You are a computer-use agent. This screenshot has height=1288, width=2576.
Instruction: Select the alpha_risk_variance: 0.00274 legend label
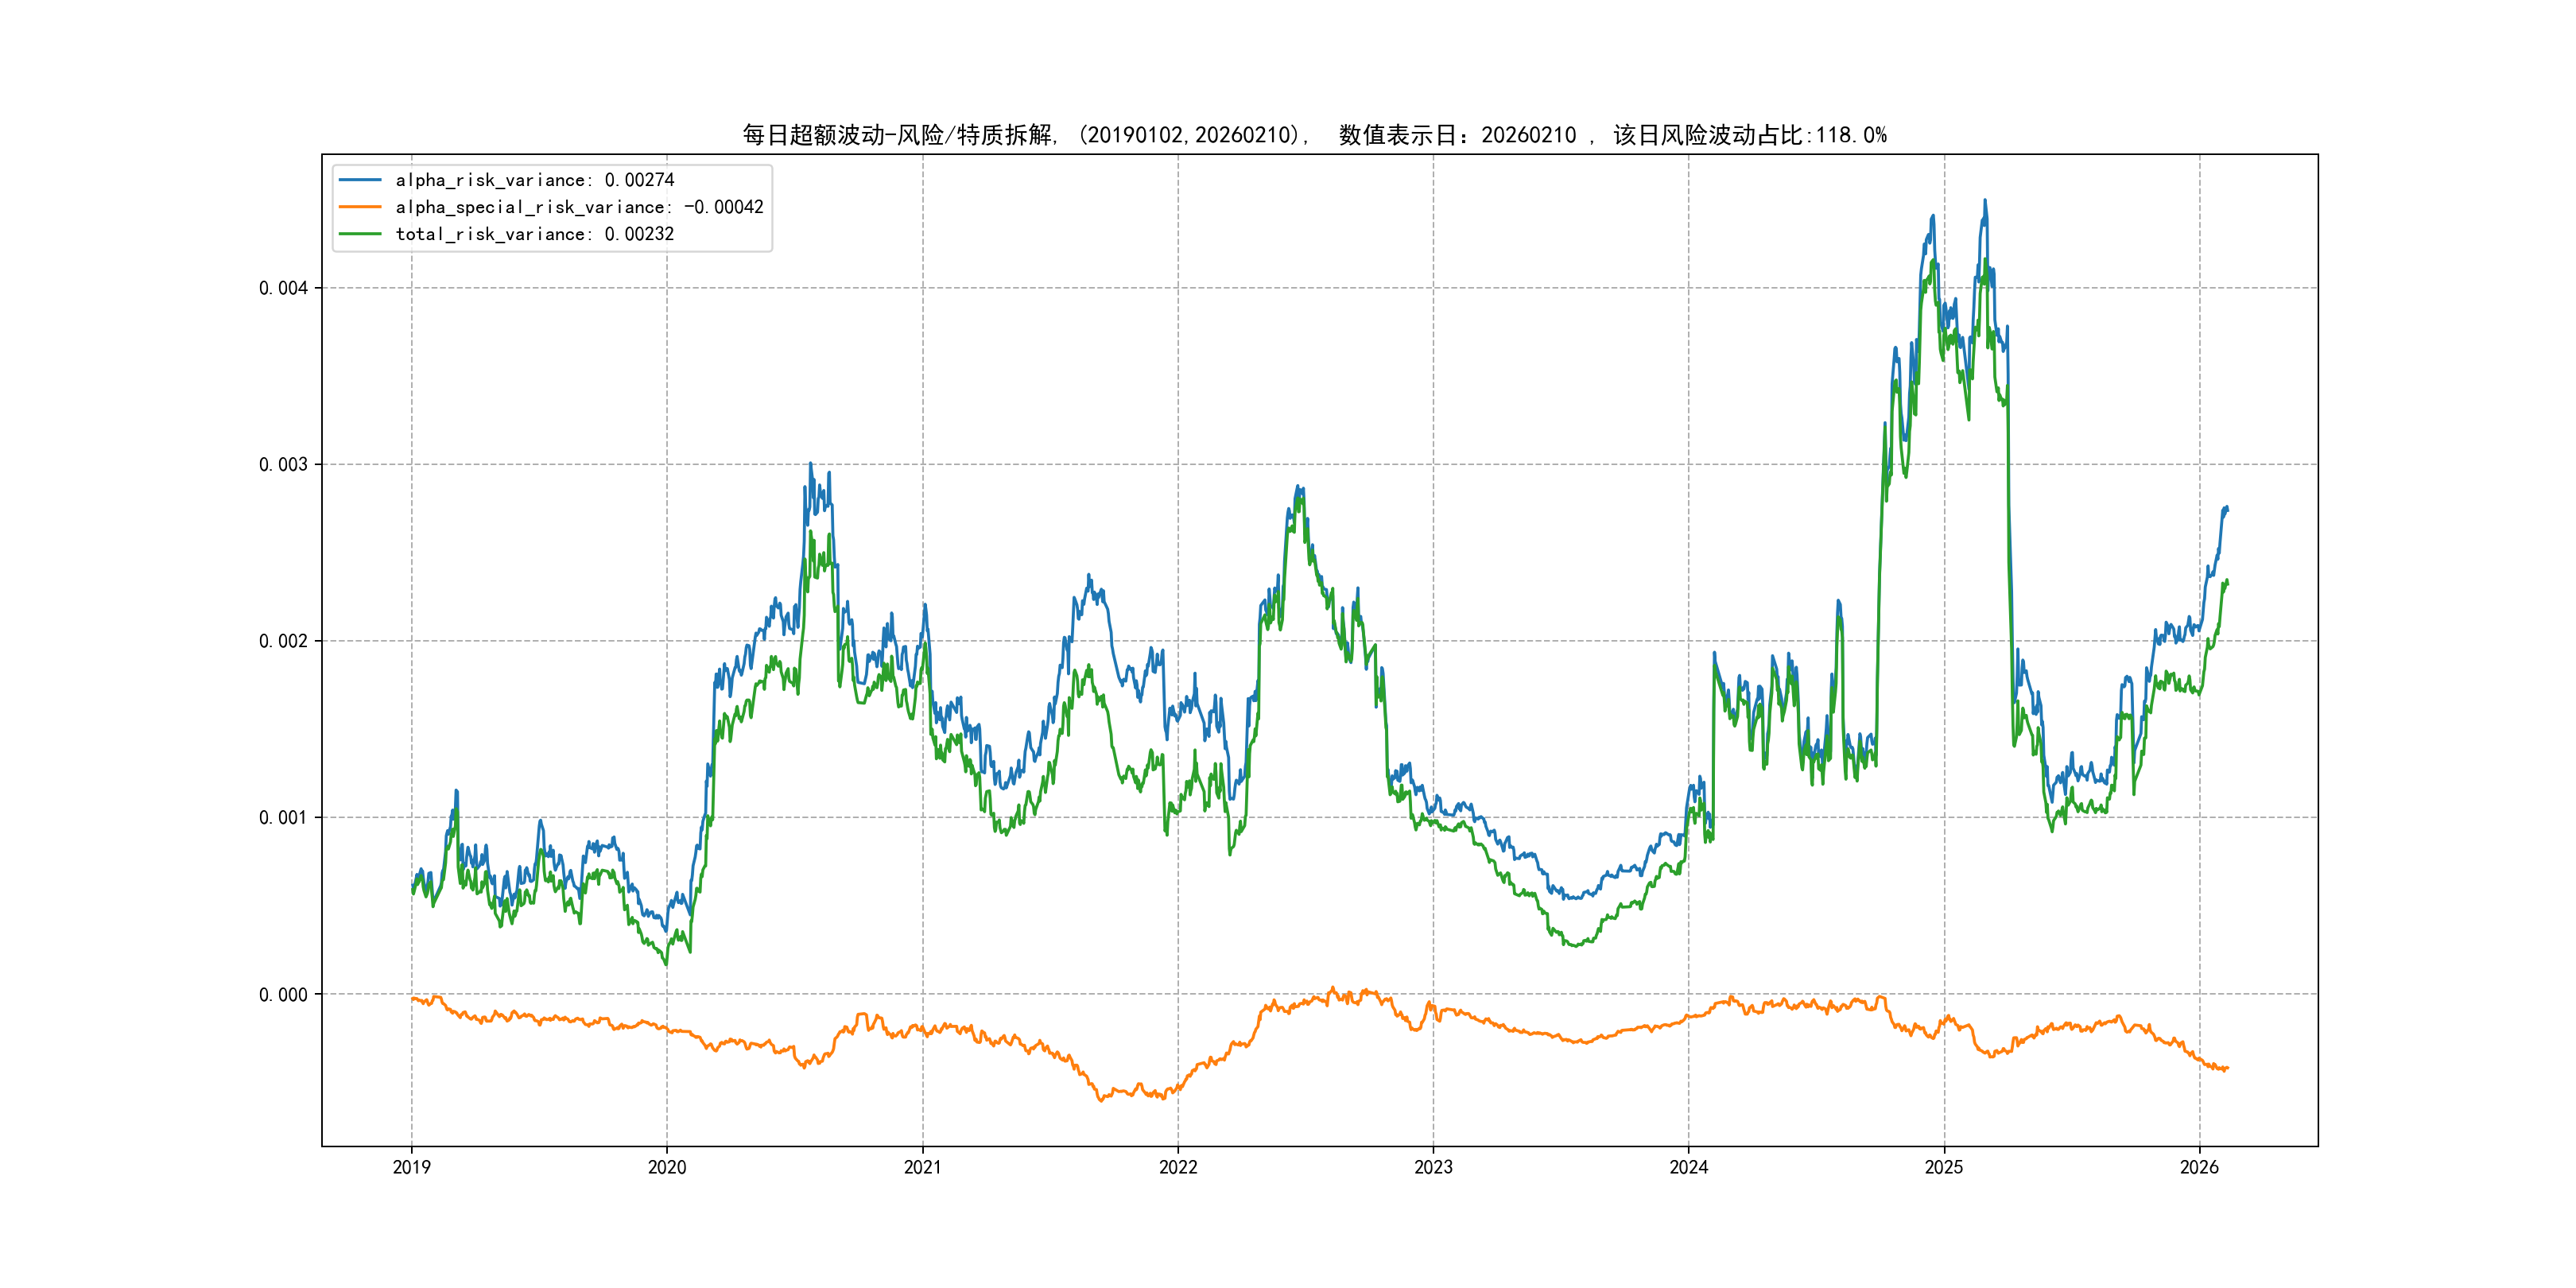535,180
